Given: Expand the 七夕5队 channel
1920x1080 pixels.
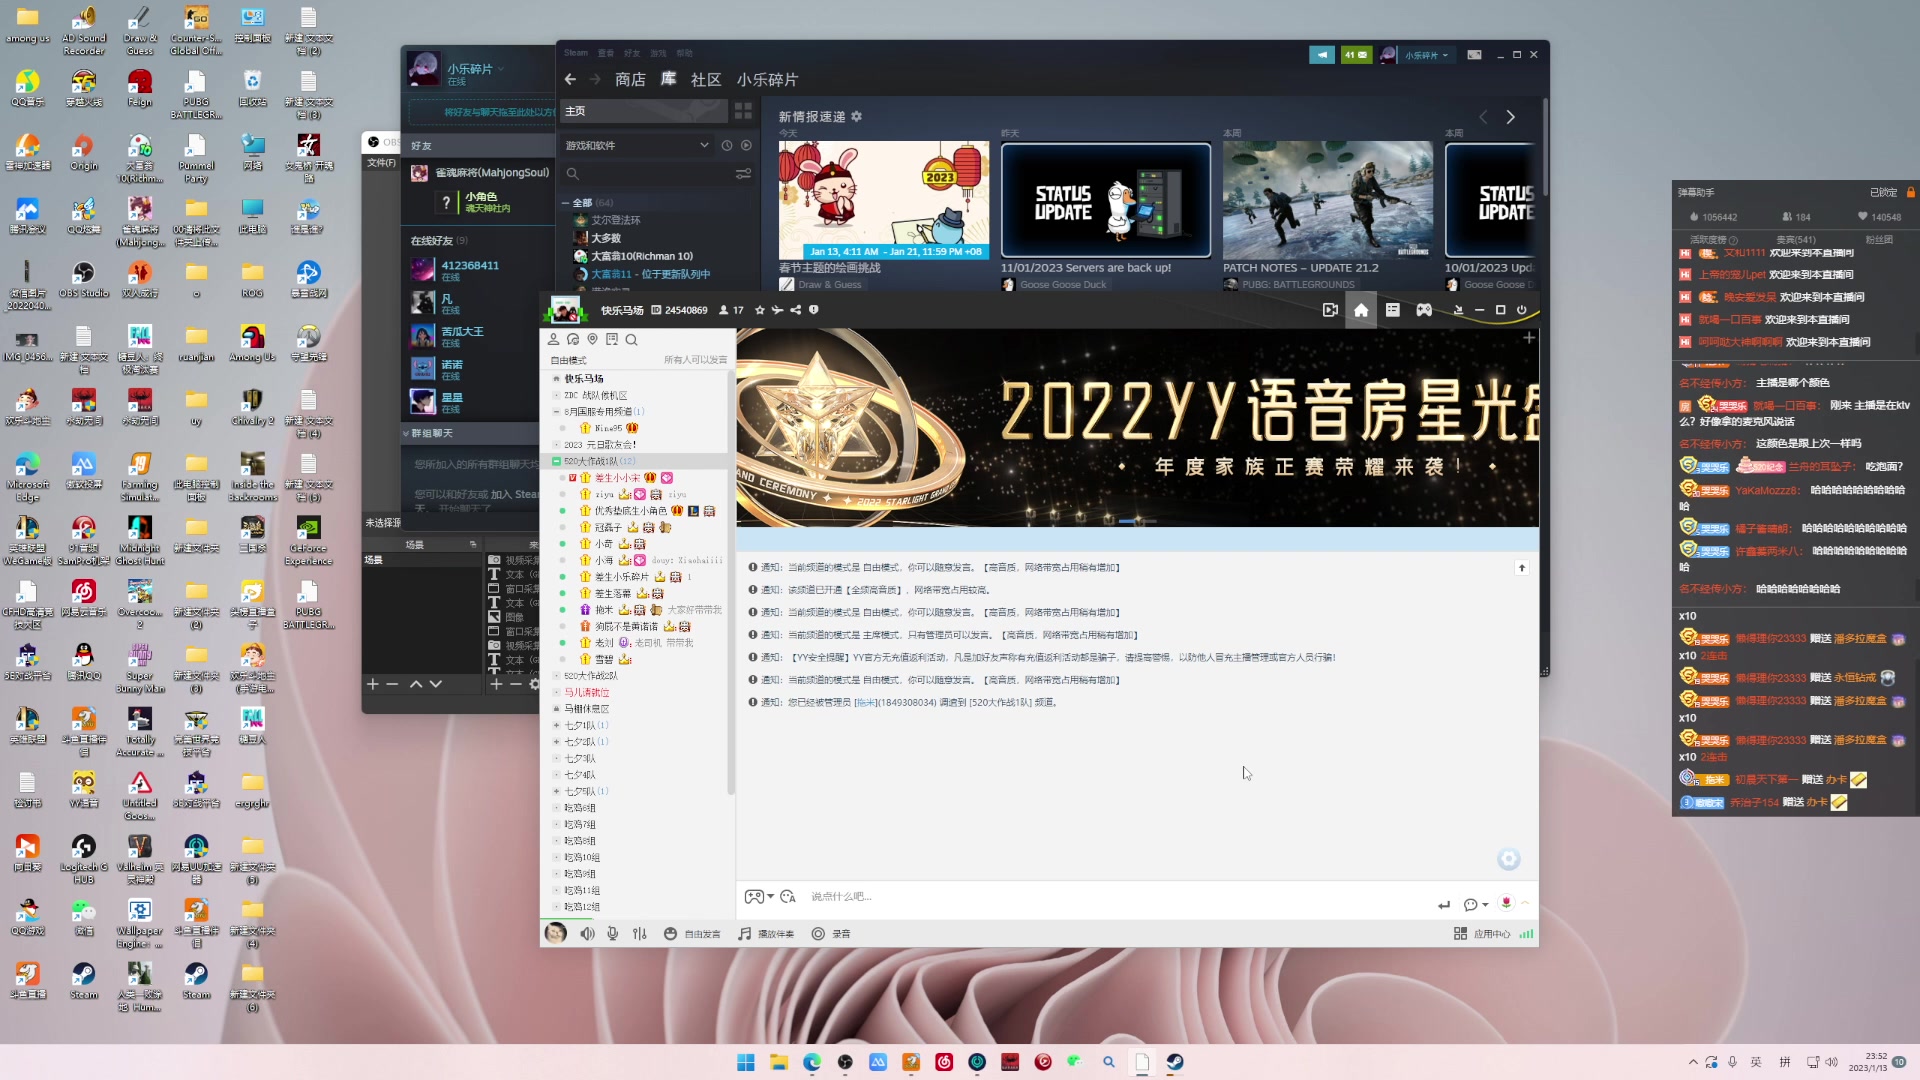Looking at the screenshot, I should pyautogui.click(x=556, y=791).
